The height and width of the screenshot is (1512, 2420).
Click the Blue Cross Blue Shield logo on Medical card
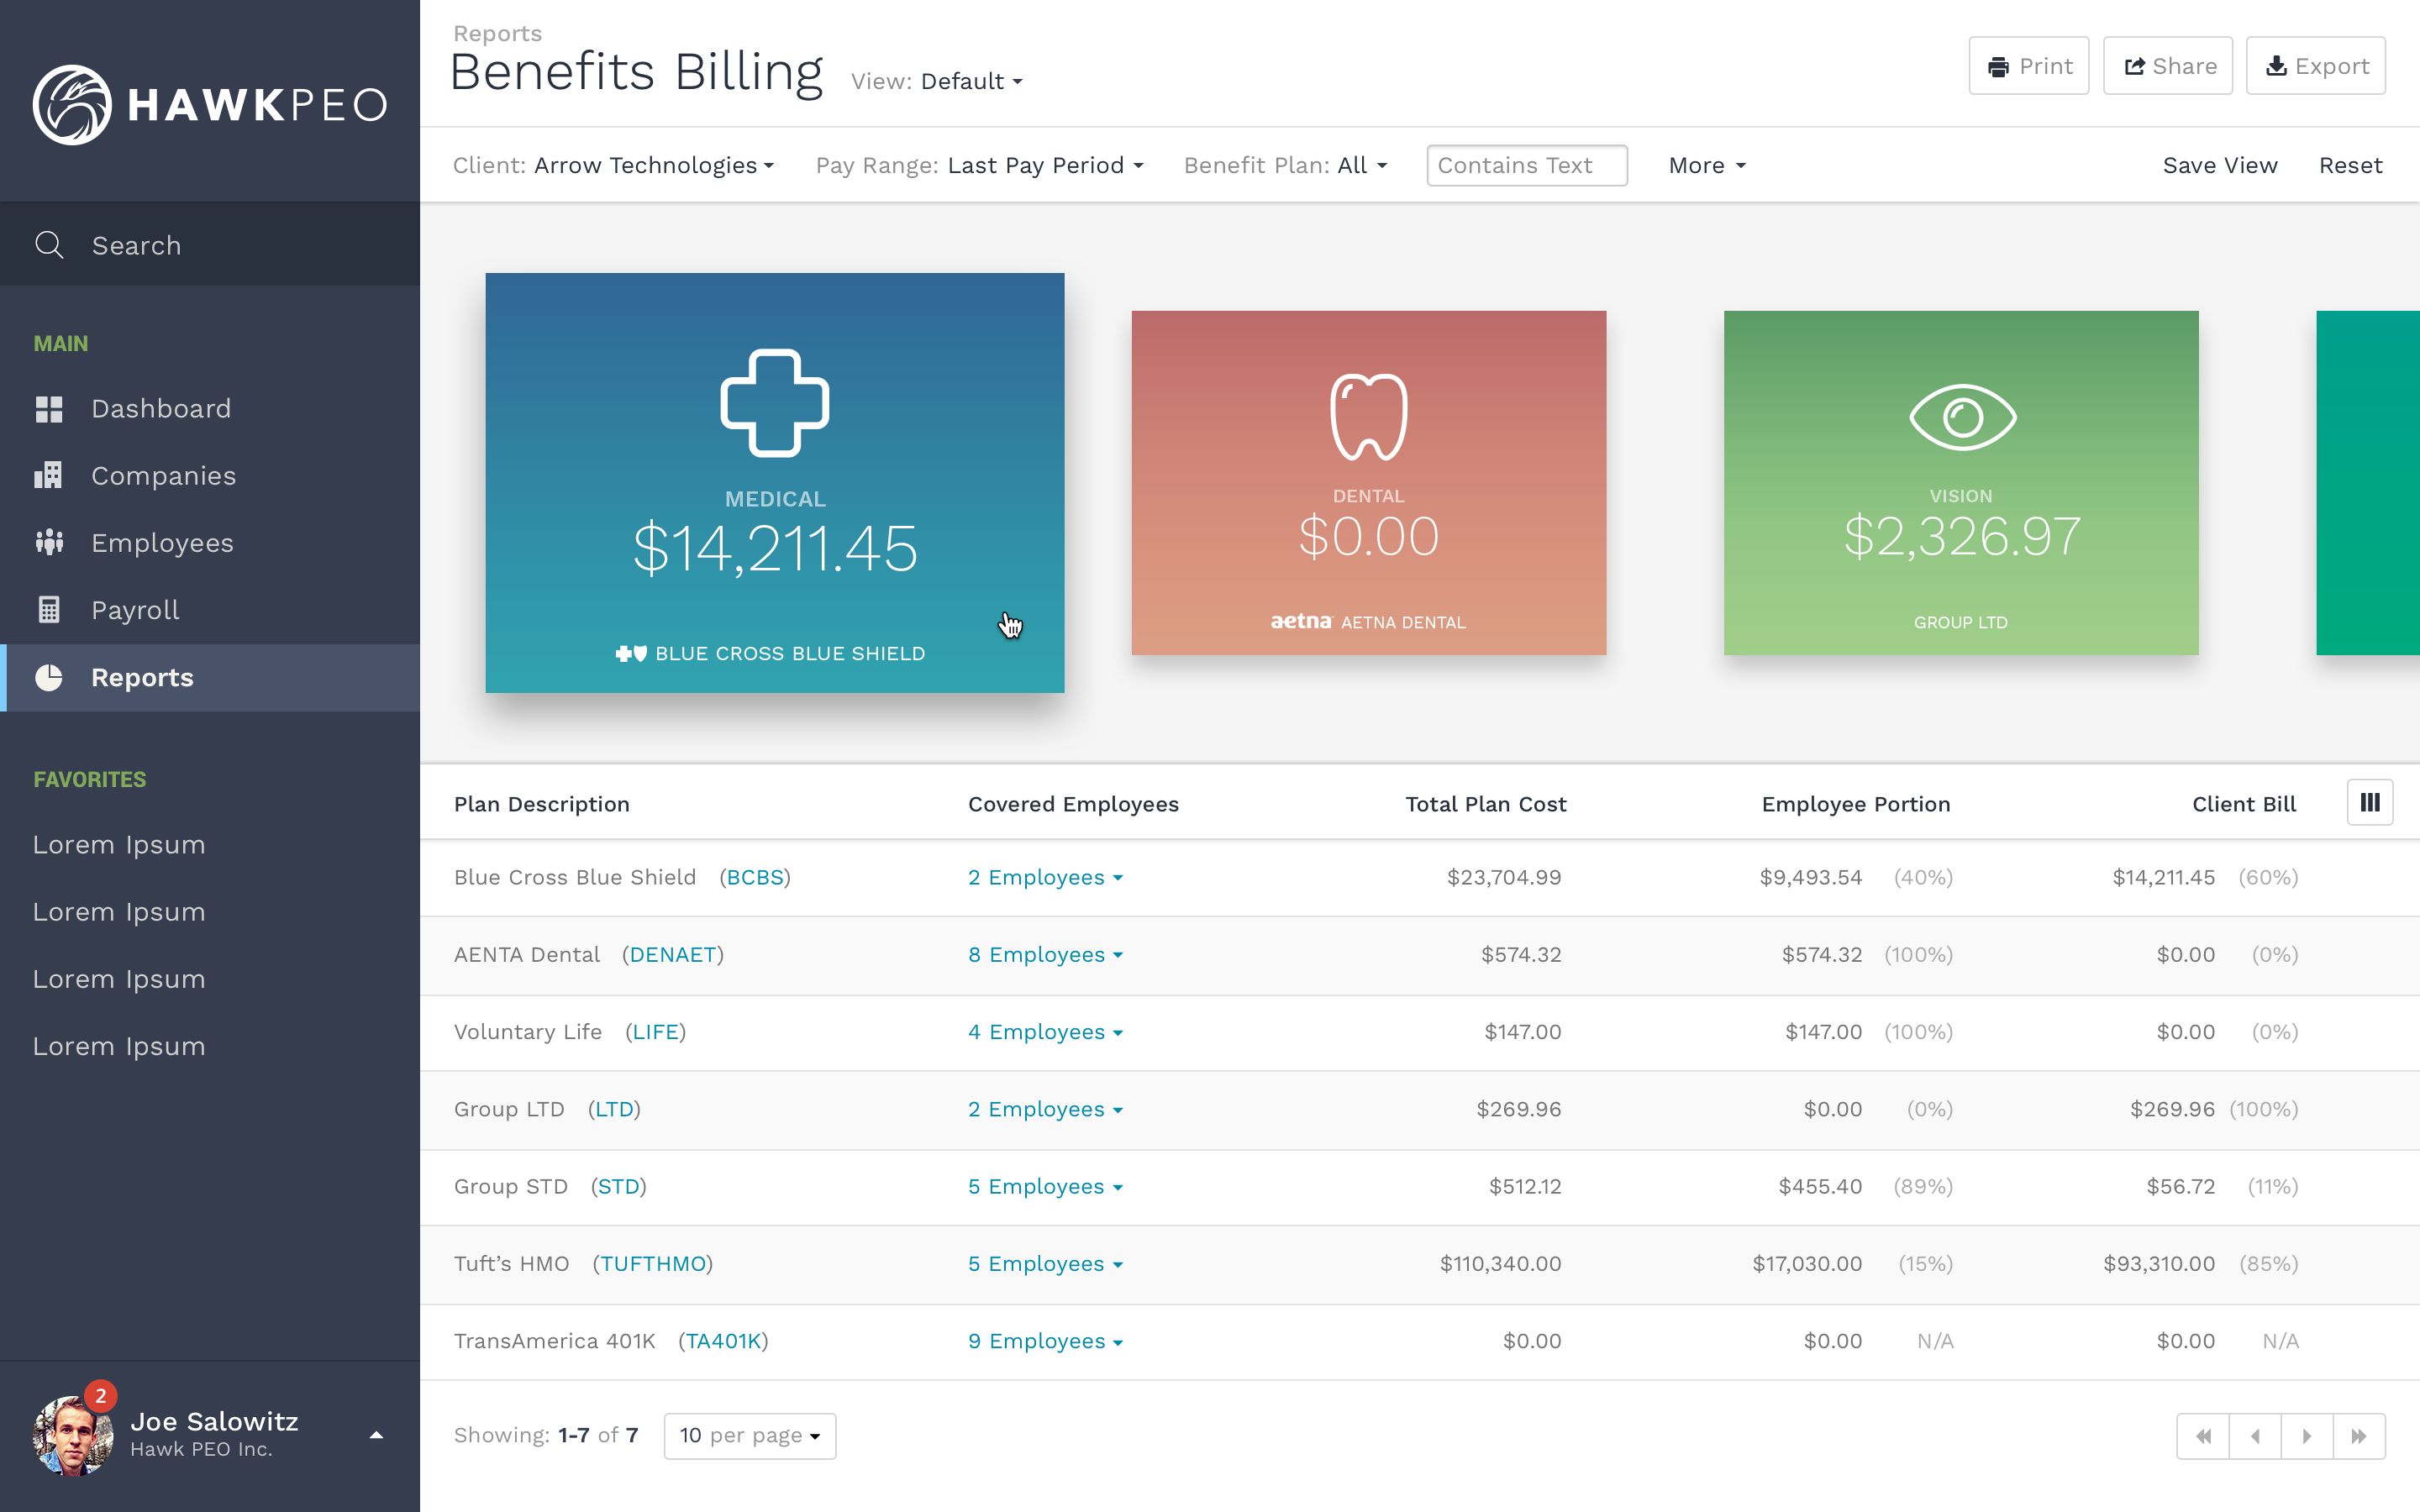(631, 653)
